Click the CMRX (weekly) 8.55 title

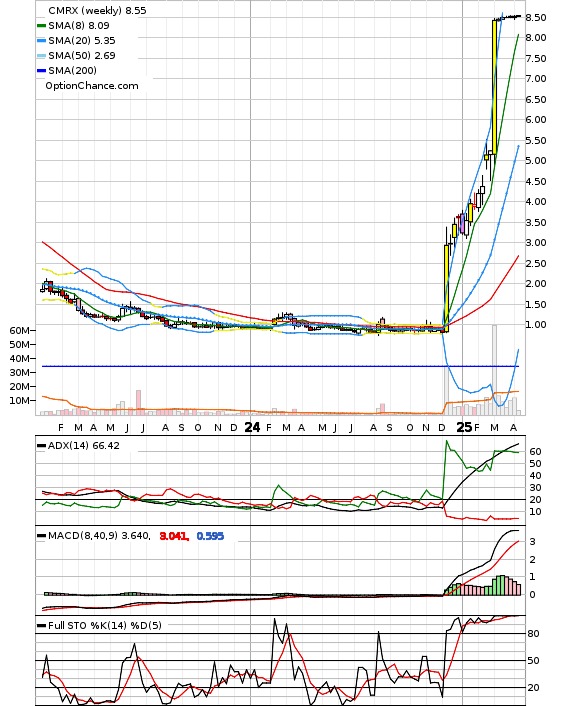[x=97, y=10]
